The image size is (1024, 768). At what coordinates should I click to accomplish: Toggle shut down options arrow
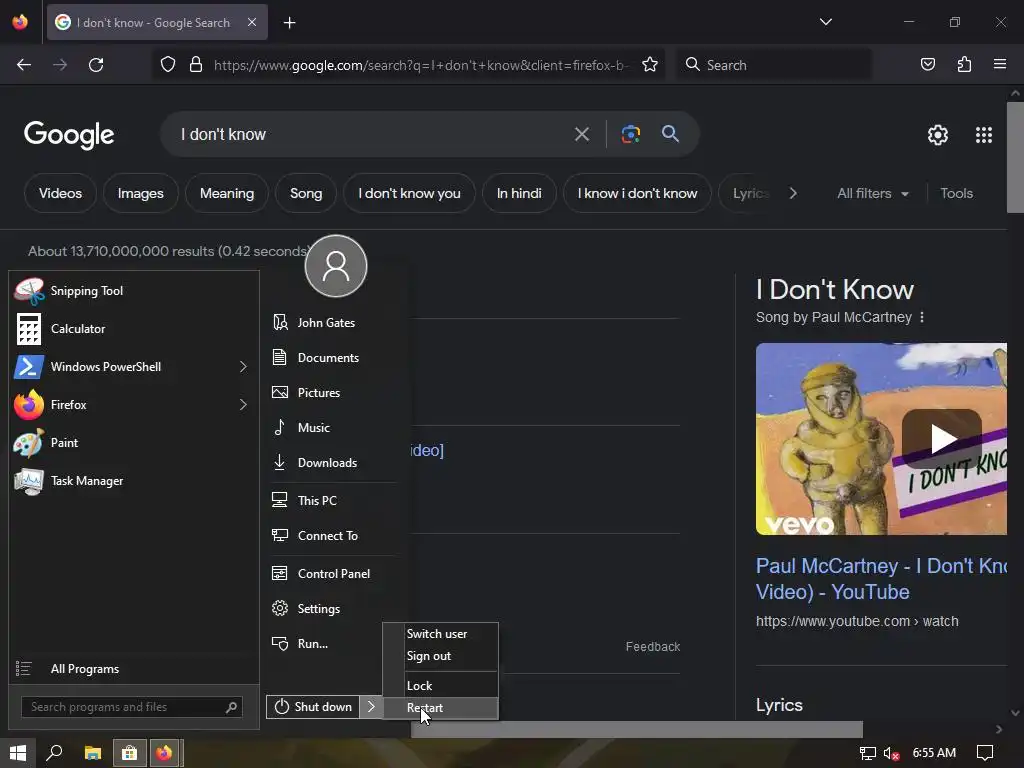click(x=371, y=707)
